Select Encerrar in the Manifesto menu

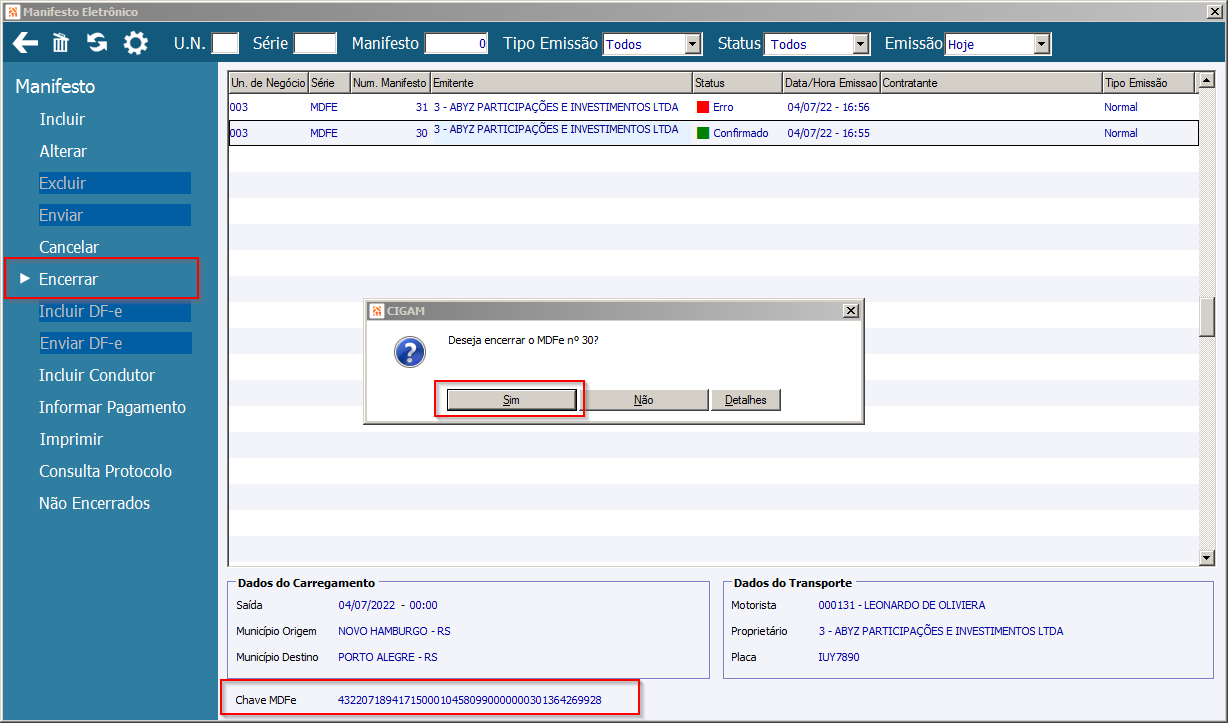69,279
